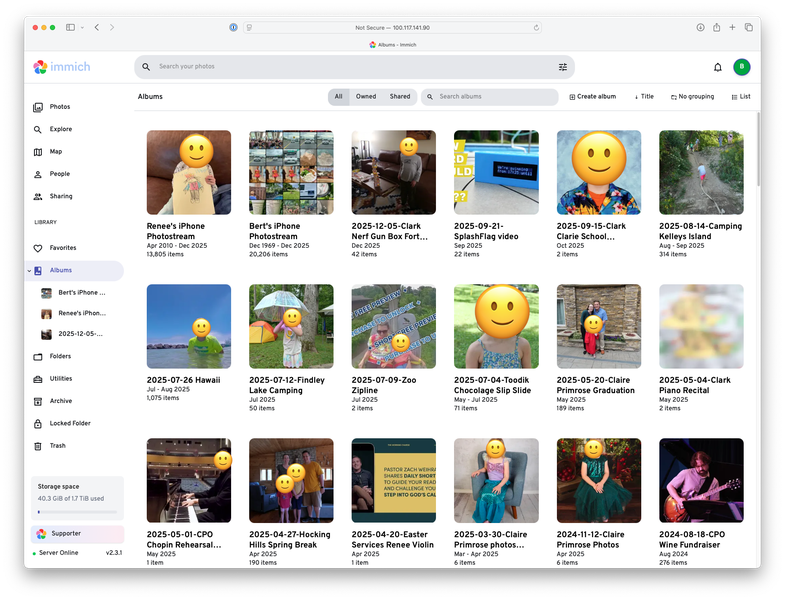Click the main search magnifier icon
The height and width of the screenshot is (600, 785).
coord(146,67)
